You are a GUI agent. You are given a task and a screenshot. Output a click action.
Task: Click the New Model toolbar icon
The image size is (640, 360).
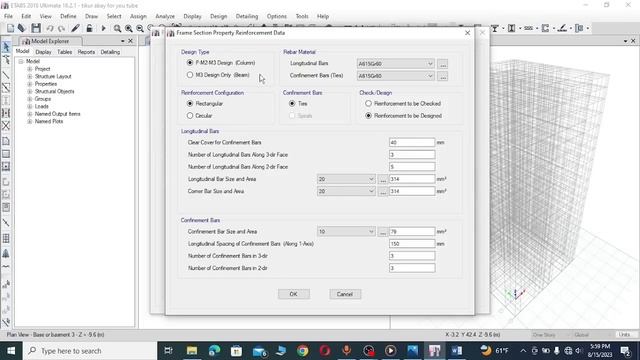point(10,28)
